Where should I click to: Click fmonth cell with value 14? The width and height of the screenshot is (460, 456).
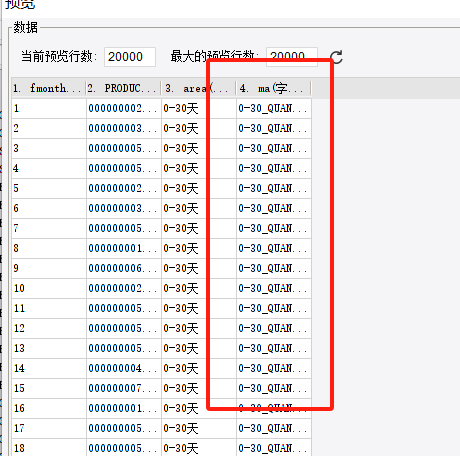point(49,368)
